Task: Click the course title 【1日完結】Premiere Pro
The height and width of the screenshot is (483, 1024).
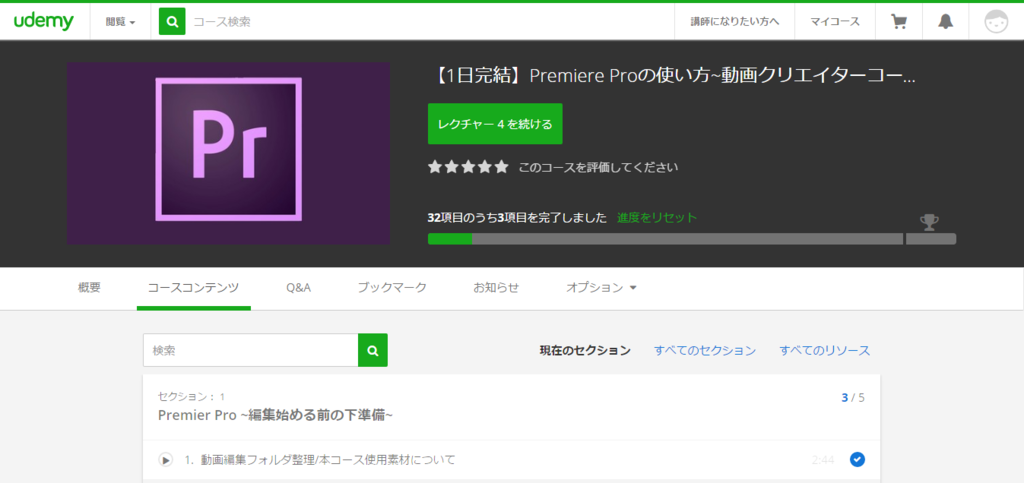Action: pos(673,76)
